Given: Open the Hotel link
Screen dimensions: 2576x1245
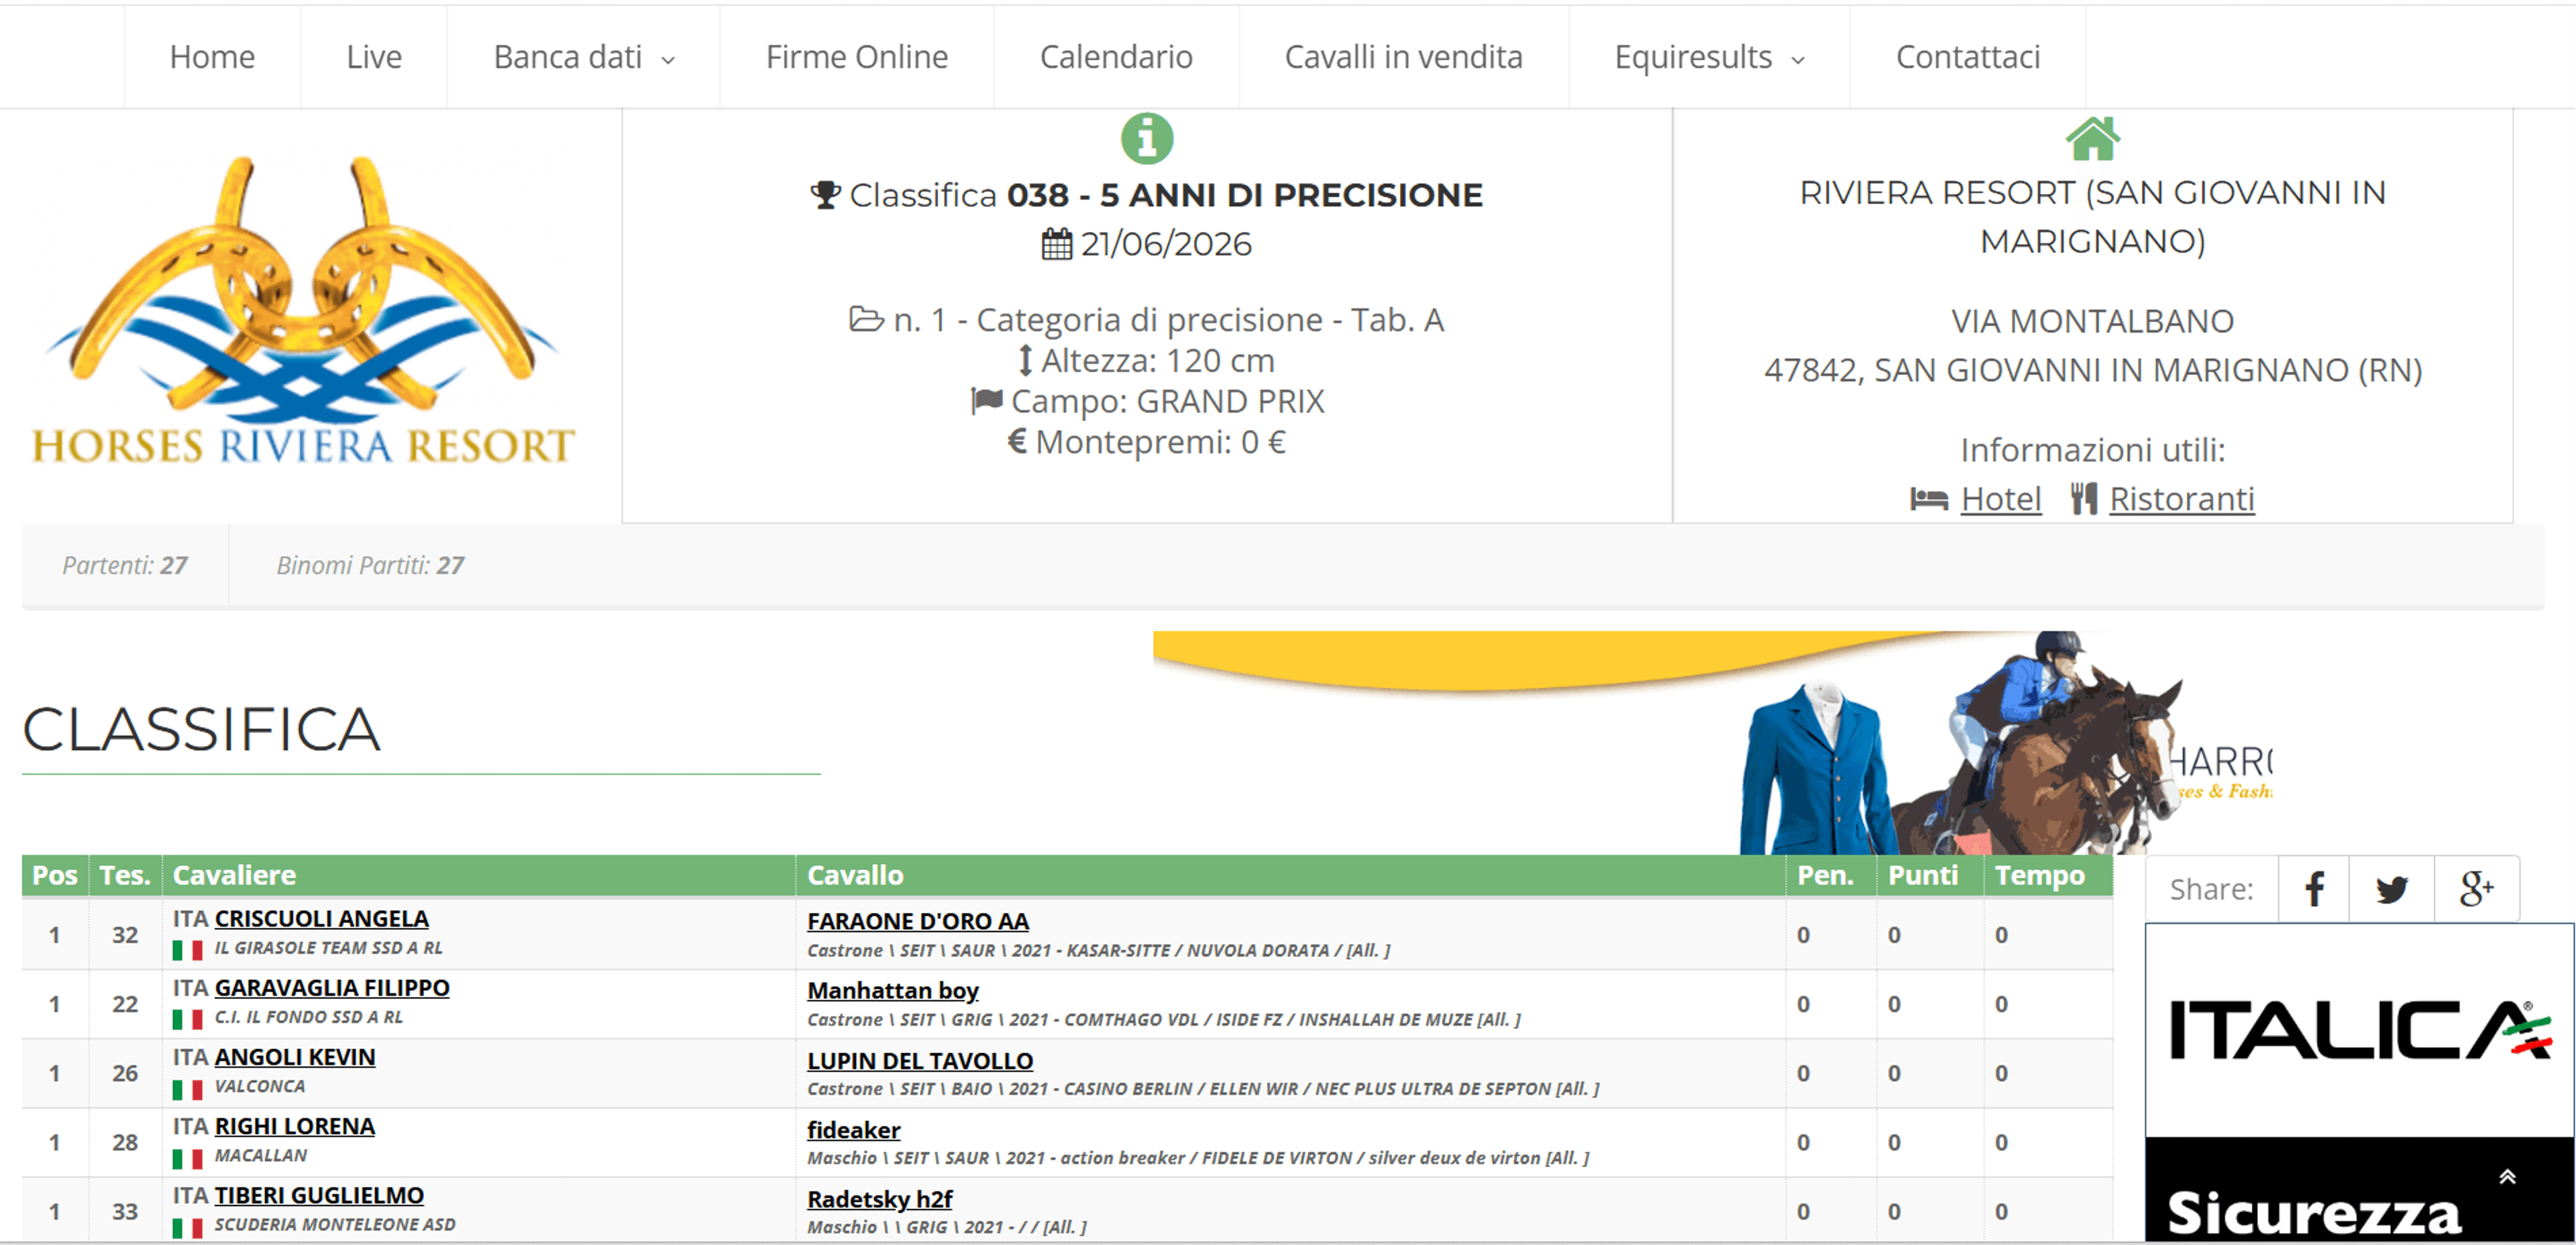Looking at the screenshot, I should pyautogui.click(x=2000, y=498).
